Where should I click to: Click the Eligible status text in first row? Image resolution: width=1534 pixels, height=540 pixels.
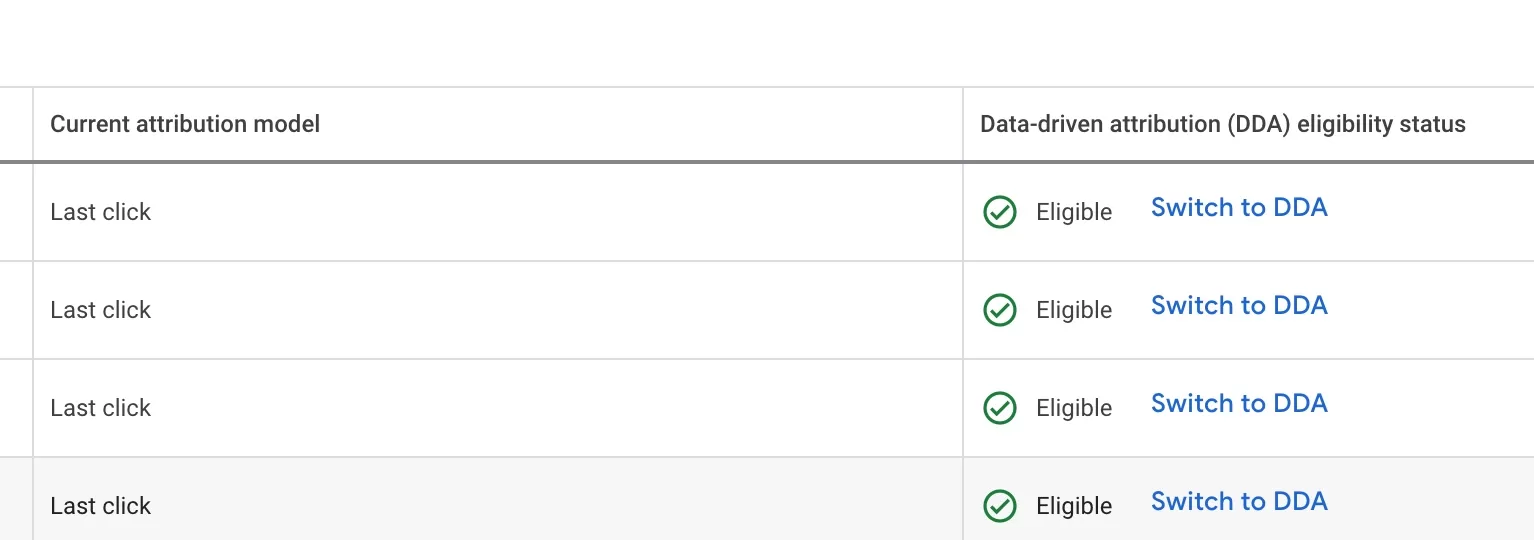pos(1074,212)
